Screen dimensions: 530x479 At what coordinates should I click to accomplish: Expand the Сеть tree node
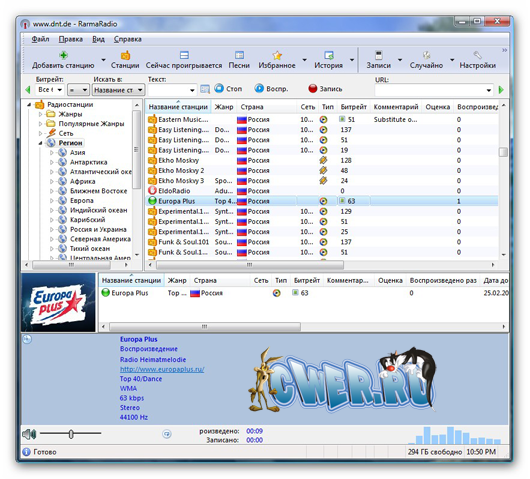[41, 134]
